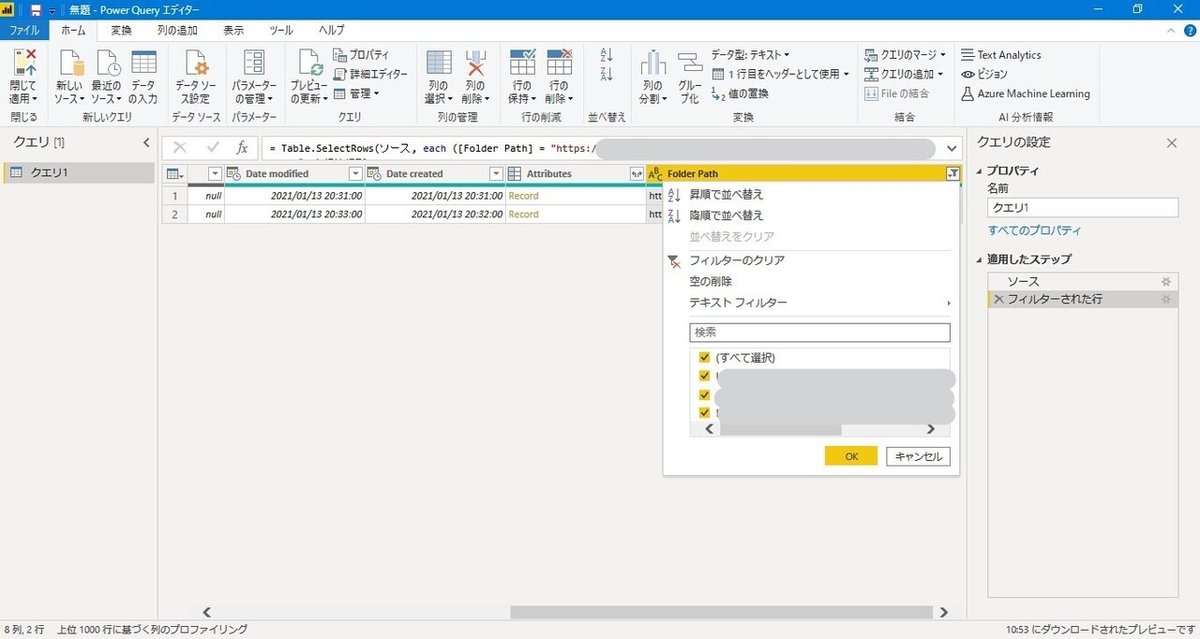Select 昇順で並べ替え (Sort Ascending) menu item

pos(726,194)
